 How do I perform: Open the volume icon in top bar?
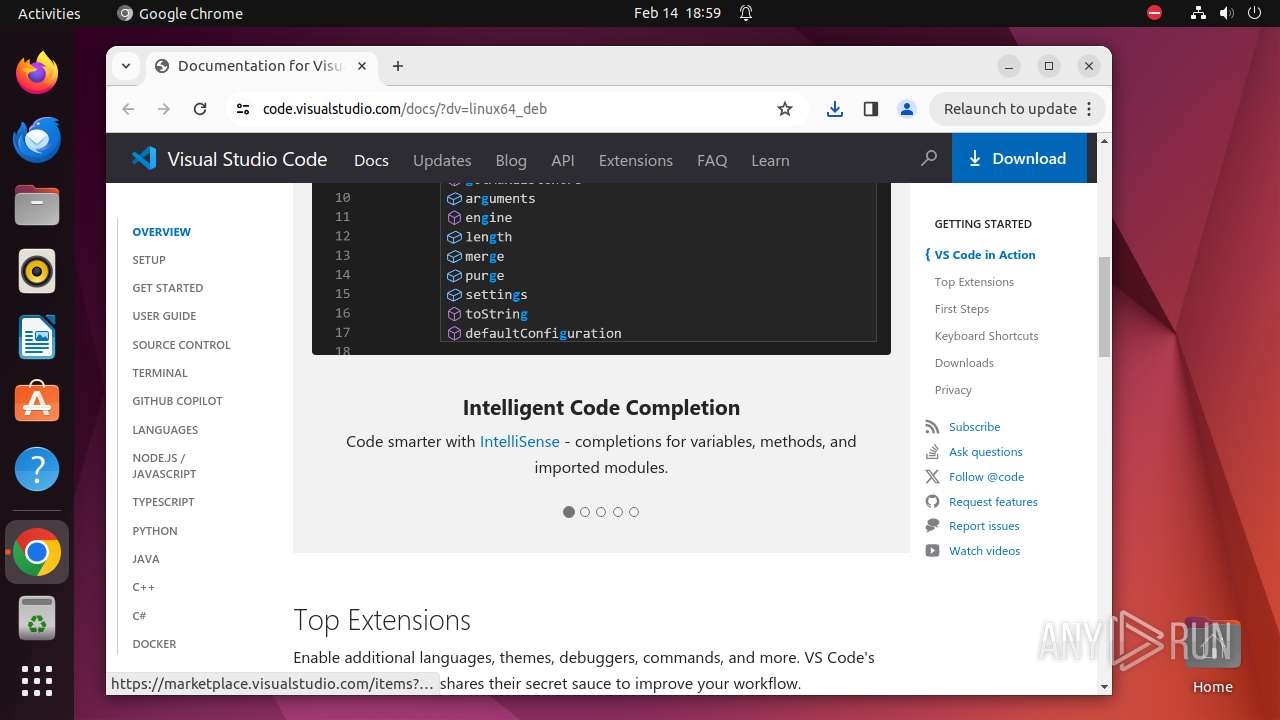pyautogui.click(x=1226, y=13)
